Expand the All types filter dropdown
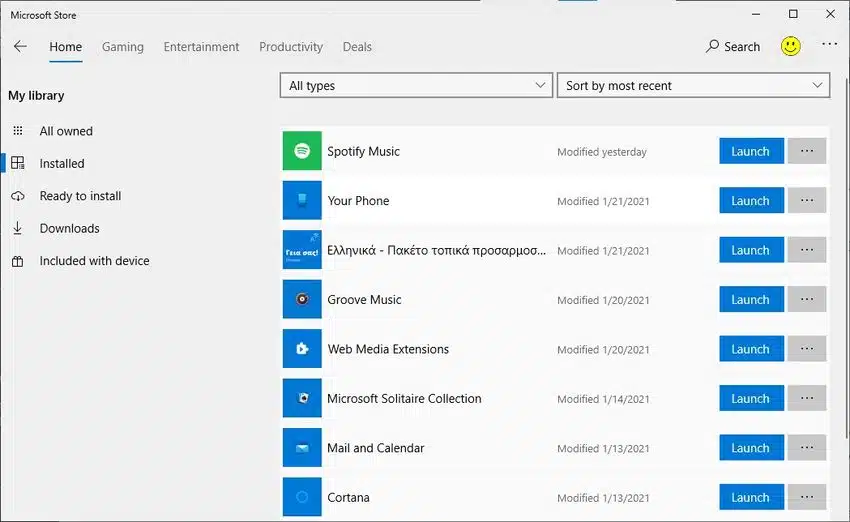The image size is (850, 522). point(416,85)
